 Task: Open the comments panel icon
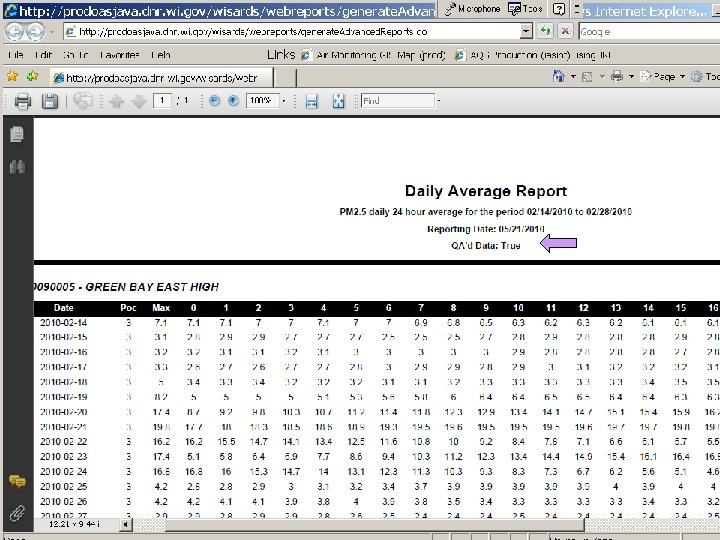pos(17,481)
